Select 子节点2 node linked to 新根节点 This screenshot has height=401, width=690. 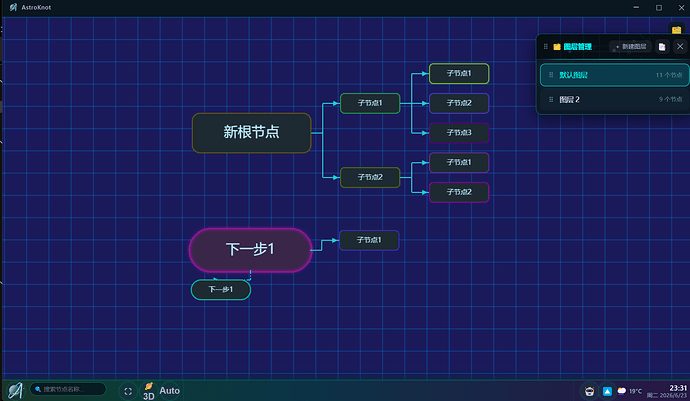[370, 177]
